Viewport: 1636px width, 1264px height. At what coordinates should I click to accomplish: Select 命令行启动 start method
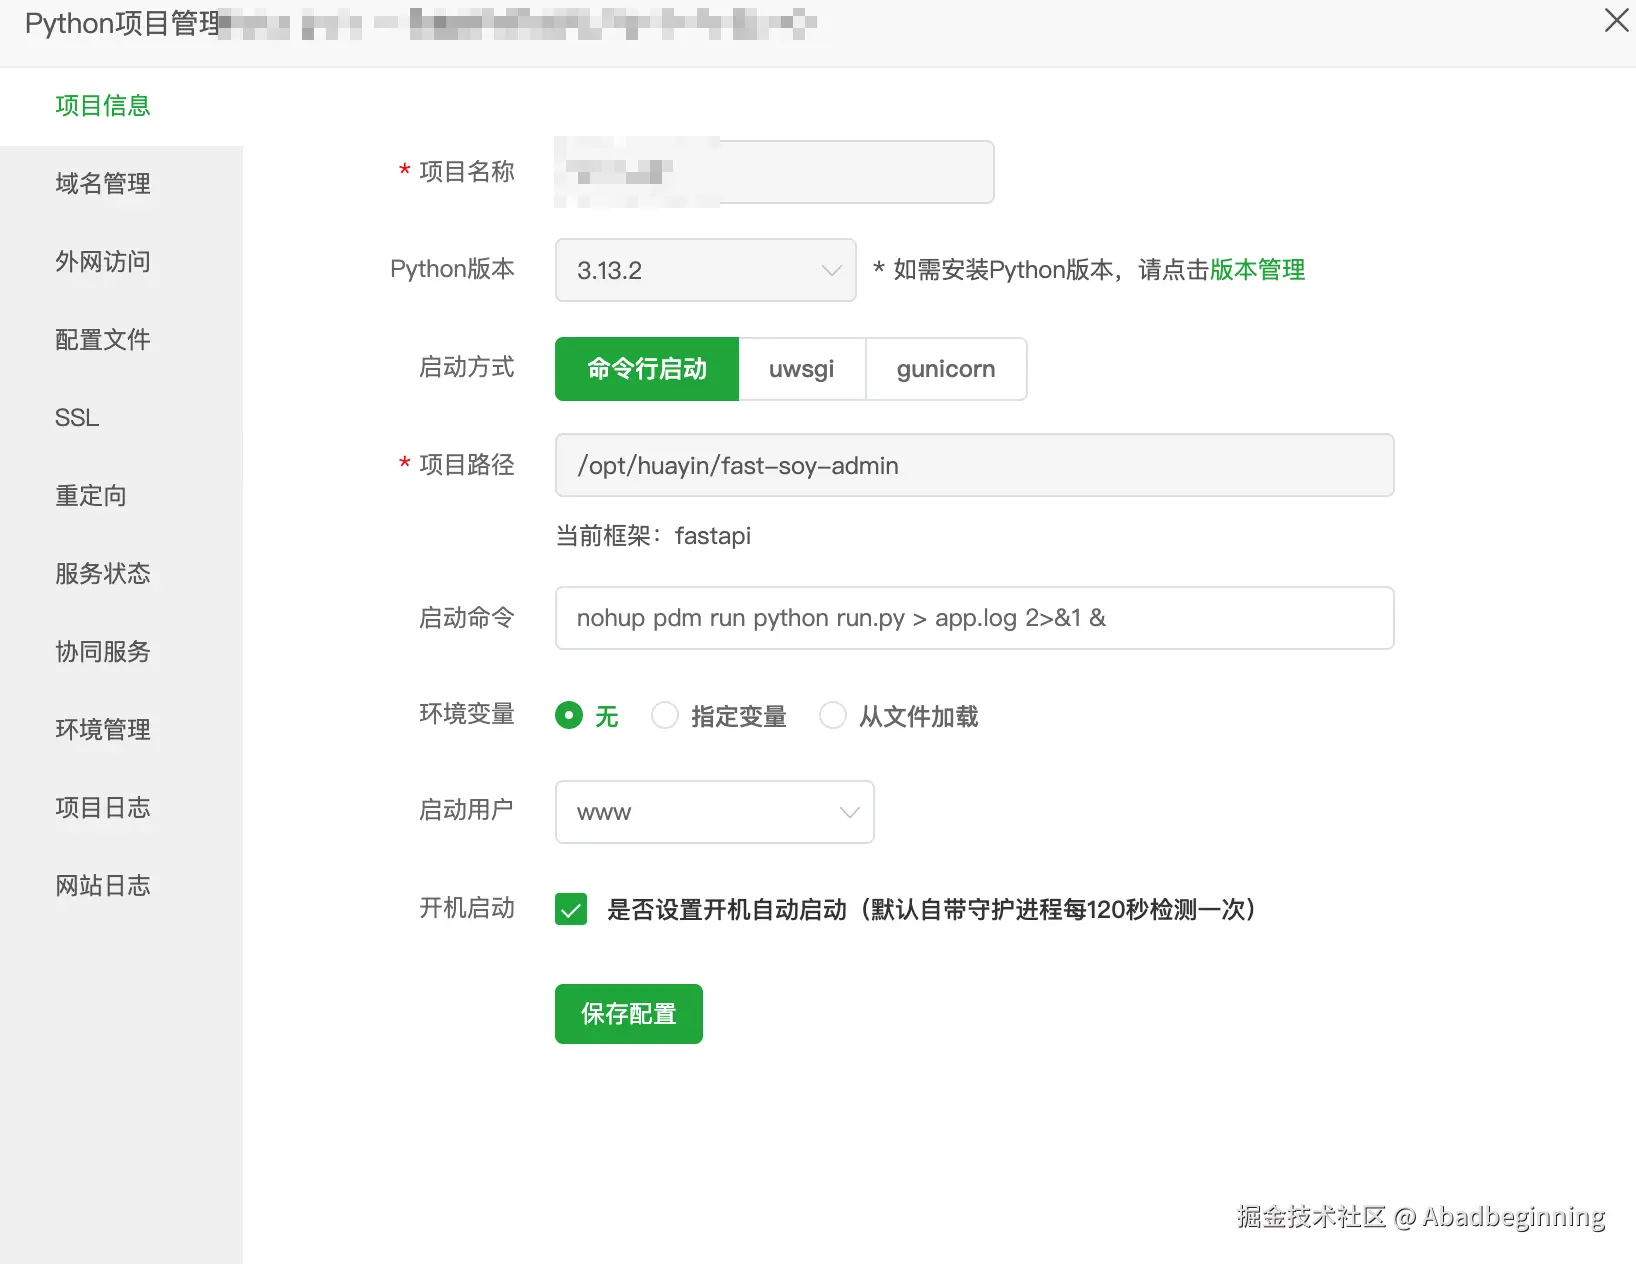point(647,369)
